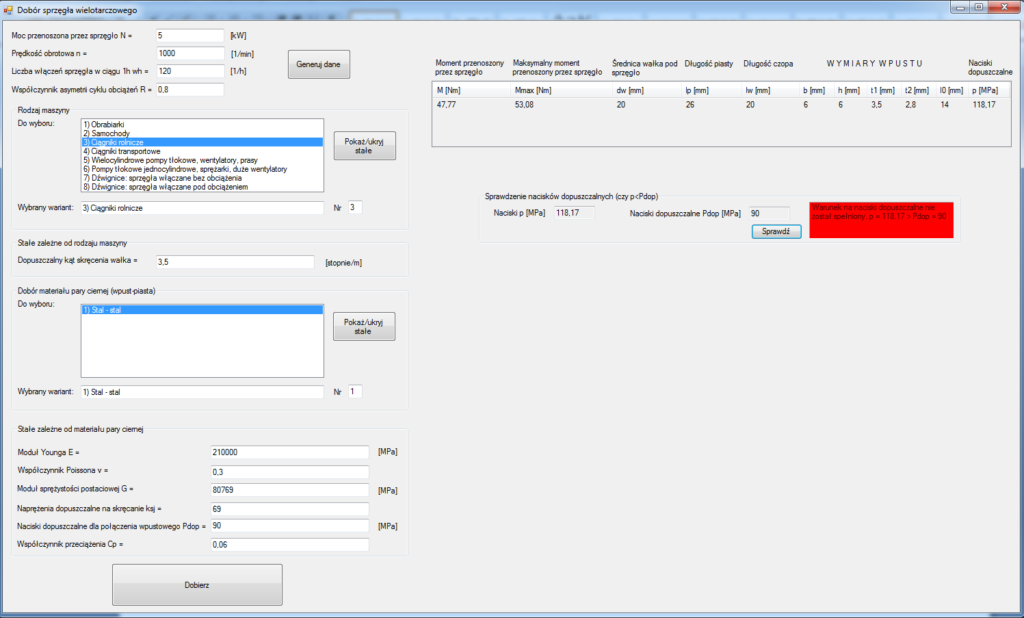
Task: Select '1) Obrabiarki' in machine list
Action: point(202,124)
